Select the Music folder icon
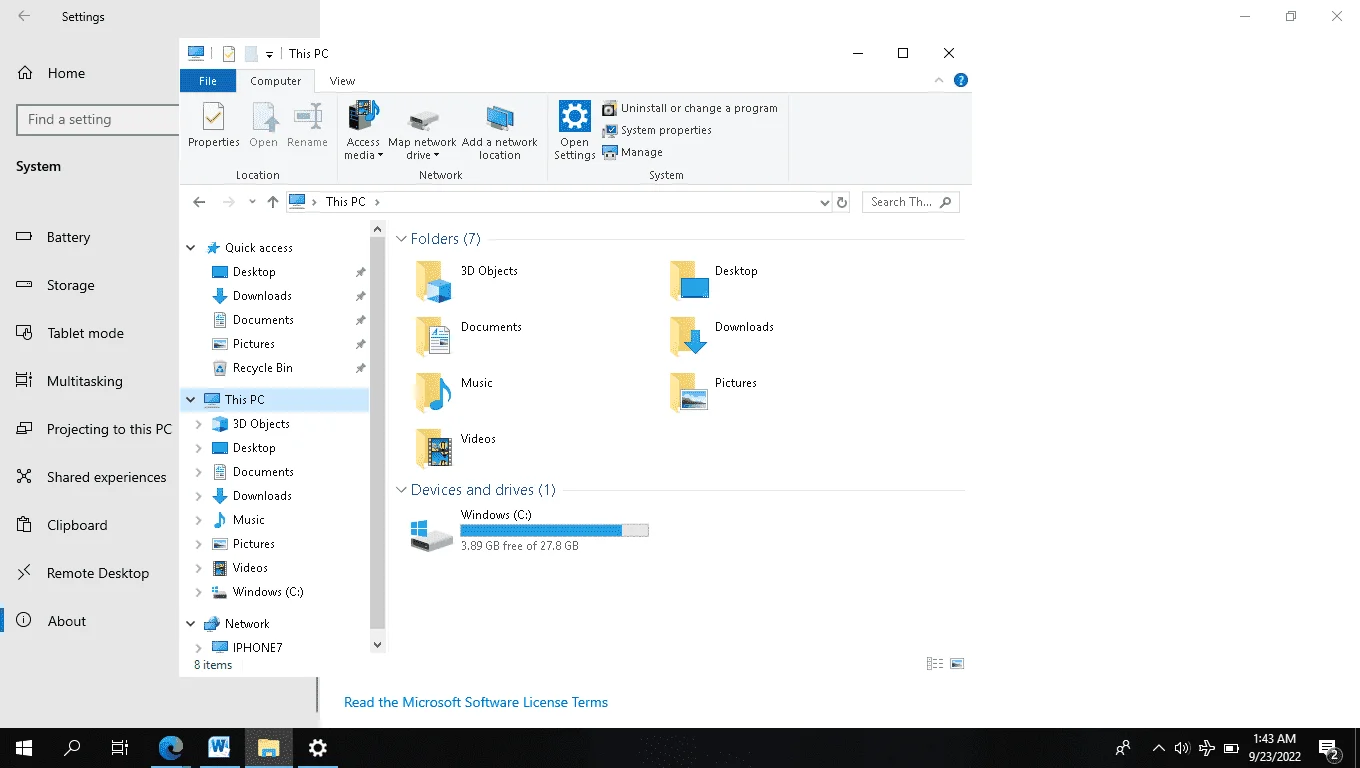The height and width of the screenshot is (768, 1360). (x=434, y=393)
